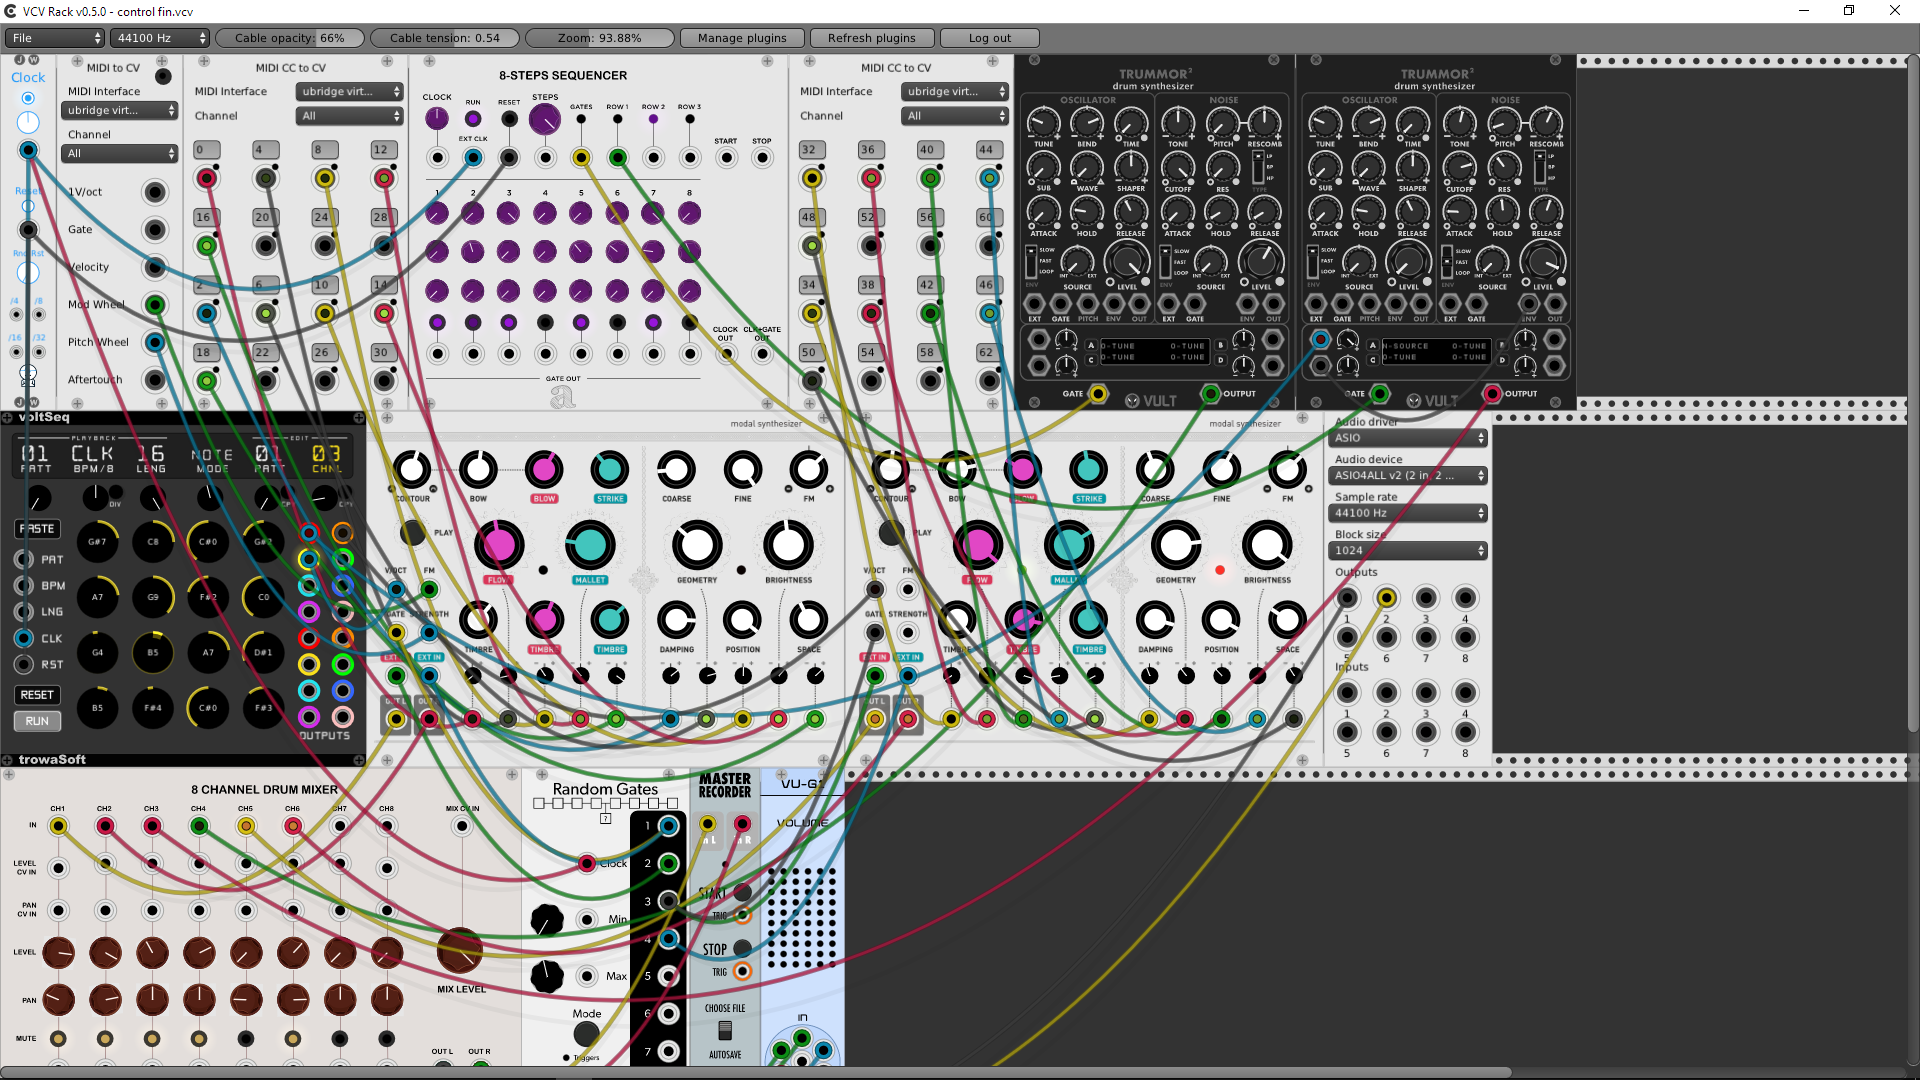Click the MIX LEVEL knob on drum mixer
This screenshot has height=1080, width=1920.
460,951
